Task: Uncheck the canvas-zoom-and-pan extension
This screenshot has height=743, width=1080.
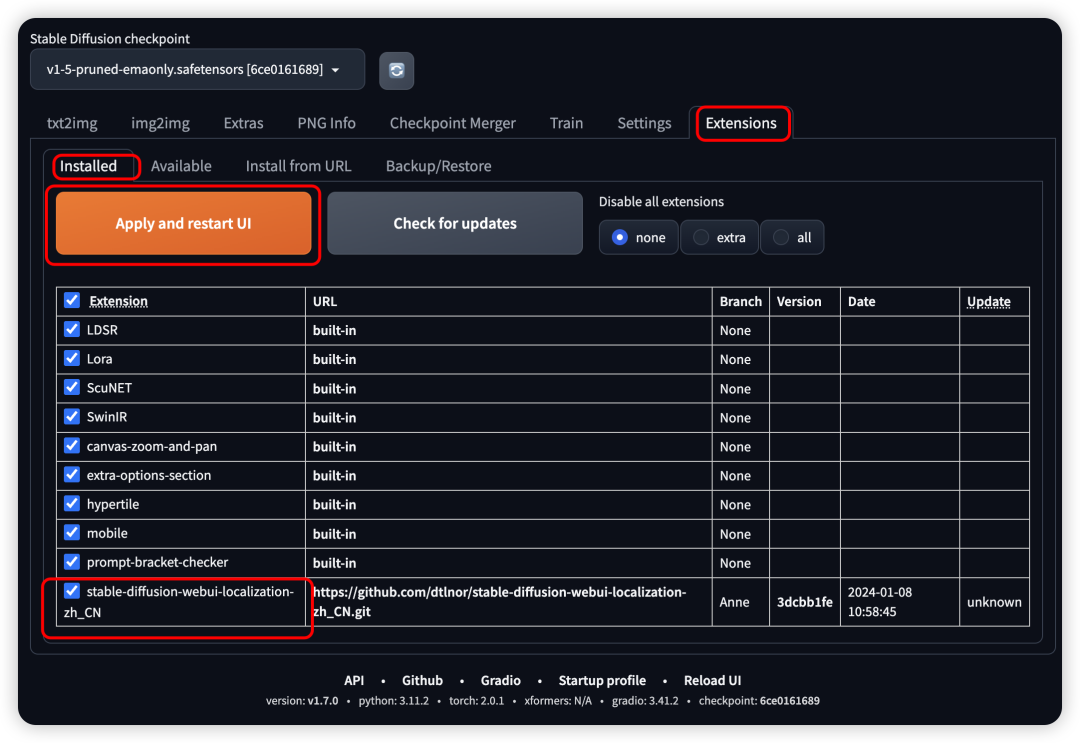Action: coord(72,446)
